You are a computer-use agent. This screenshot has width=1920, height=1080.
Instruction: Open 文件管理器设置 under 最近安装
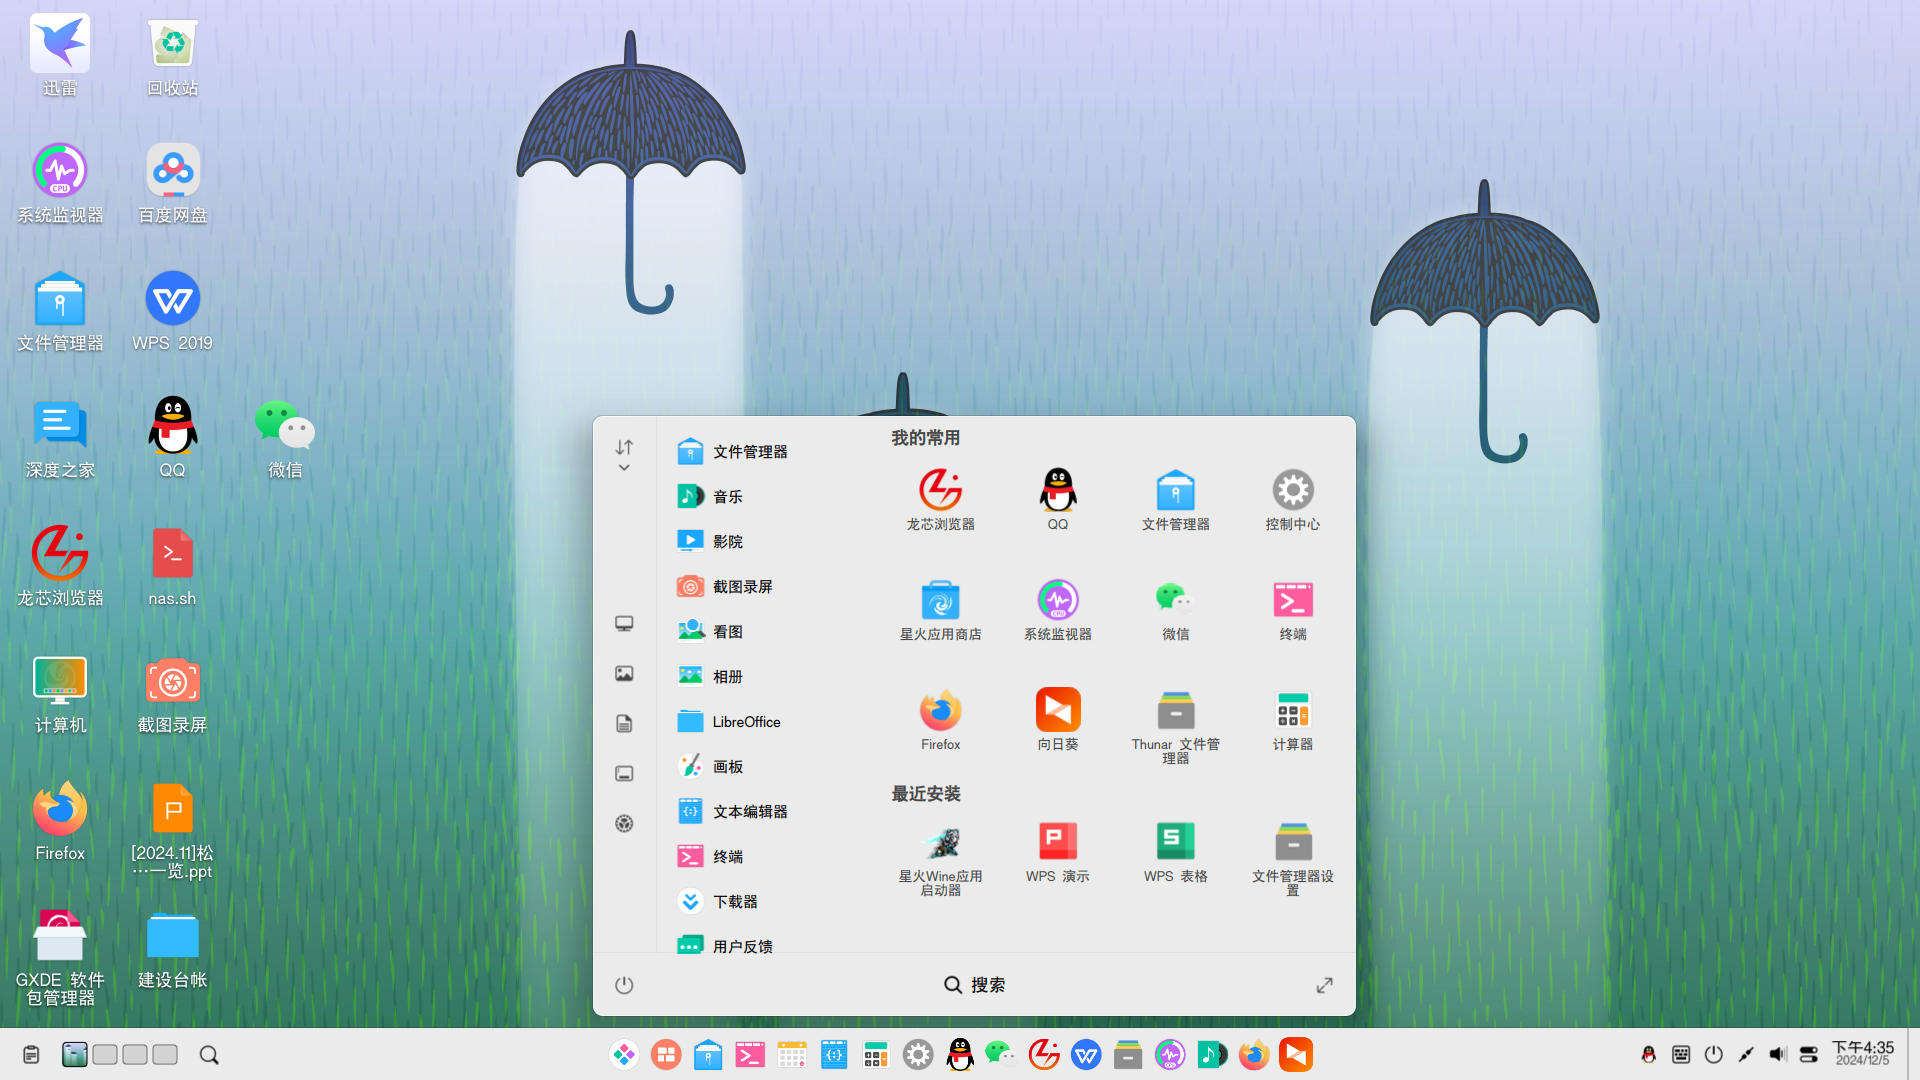[1293, 858]
